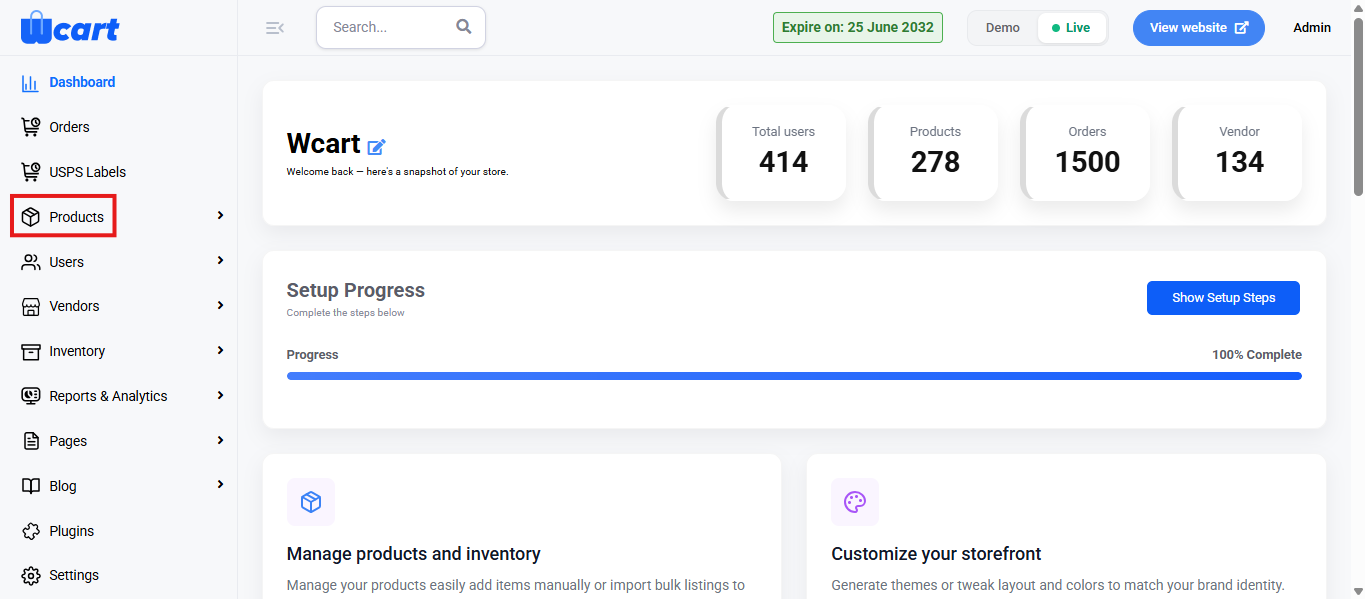Expand the Pages submenu chevron

coord(220,440)
